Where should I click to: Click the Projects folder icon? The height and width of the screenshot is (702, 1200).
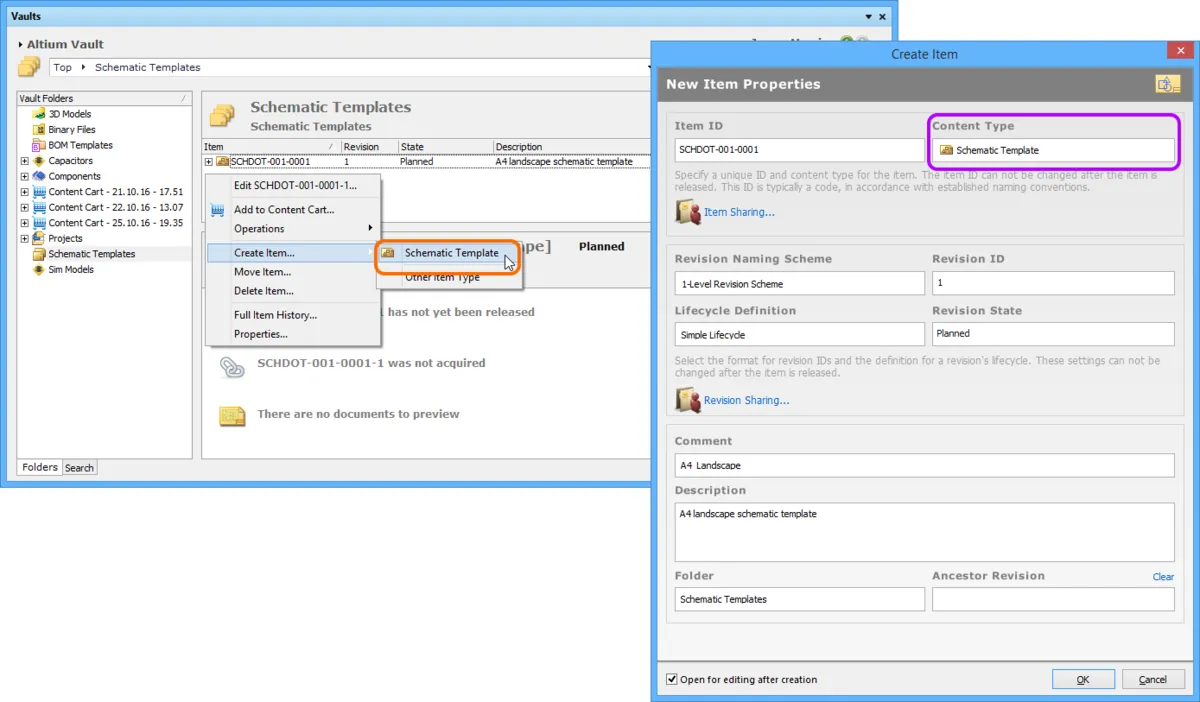point(39,238)
